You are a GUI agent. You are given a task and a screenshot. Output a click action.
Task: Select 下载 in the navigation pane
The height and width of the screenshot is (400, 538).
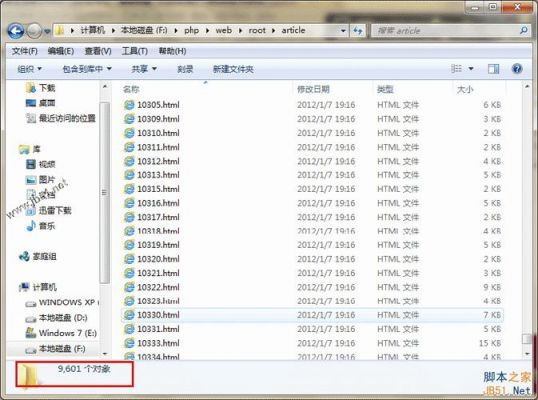click(47, 88)
